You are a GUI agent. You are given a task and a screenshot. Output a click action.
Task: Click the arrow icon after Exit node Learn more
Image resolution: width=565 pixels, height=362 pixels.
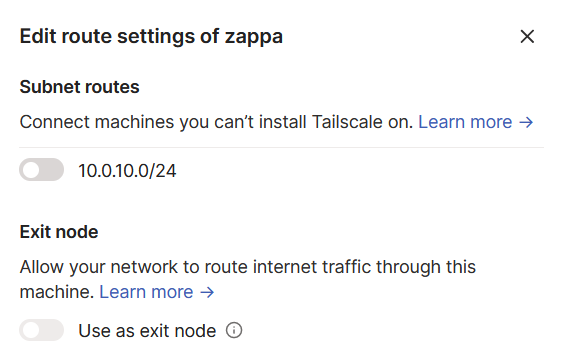point(207,292)
